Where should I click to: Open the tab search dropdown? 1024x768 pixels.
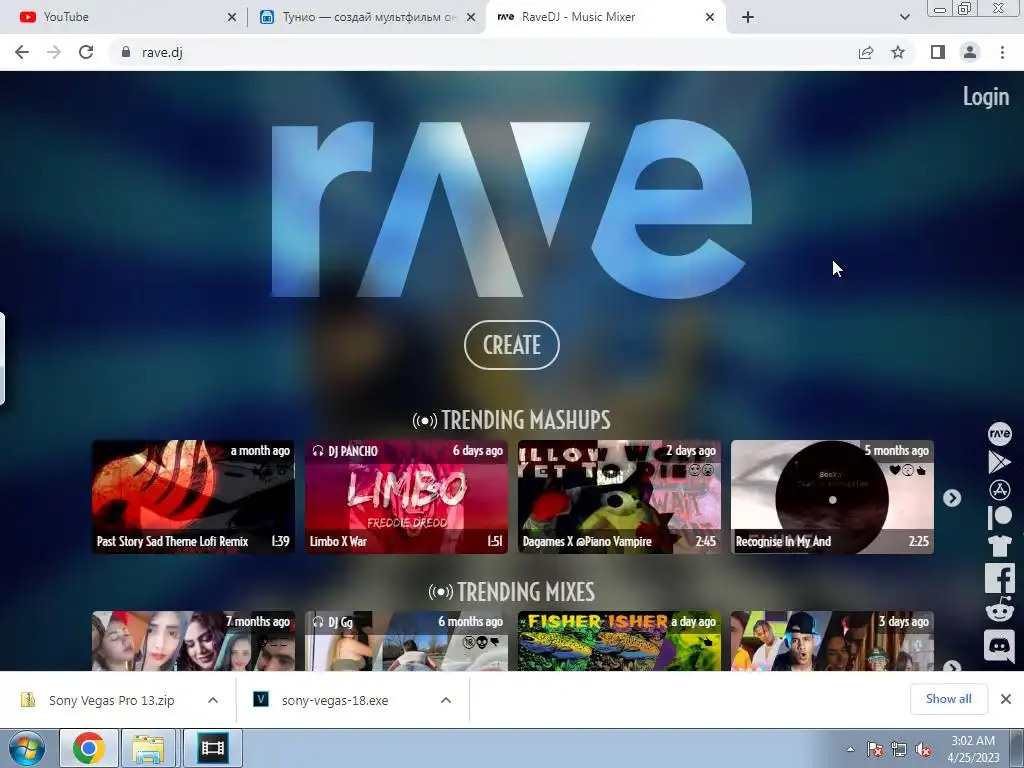click(904, 17)
